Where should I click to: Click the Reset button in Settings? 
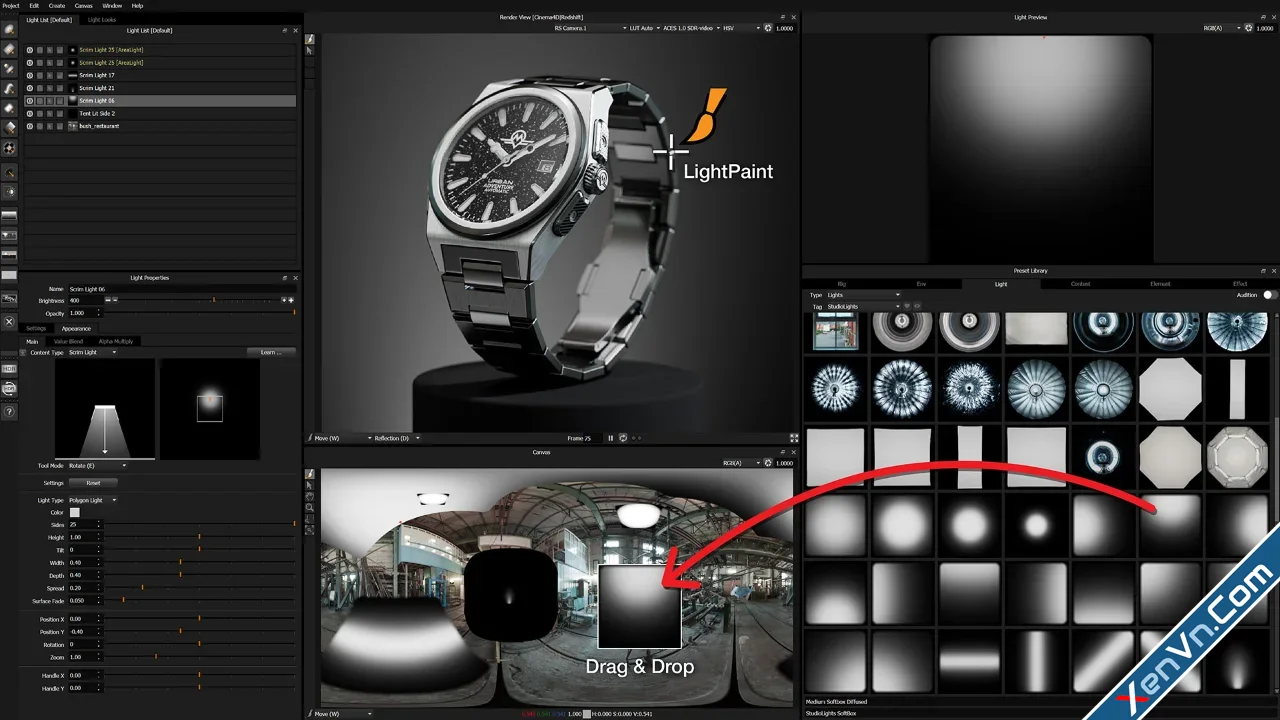tap(93, 483)
